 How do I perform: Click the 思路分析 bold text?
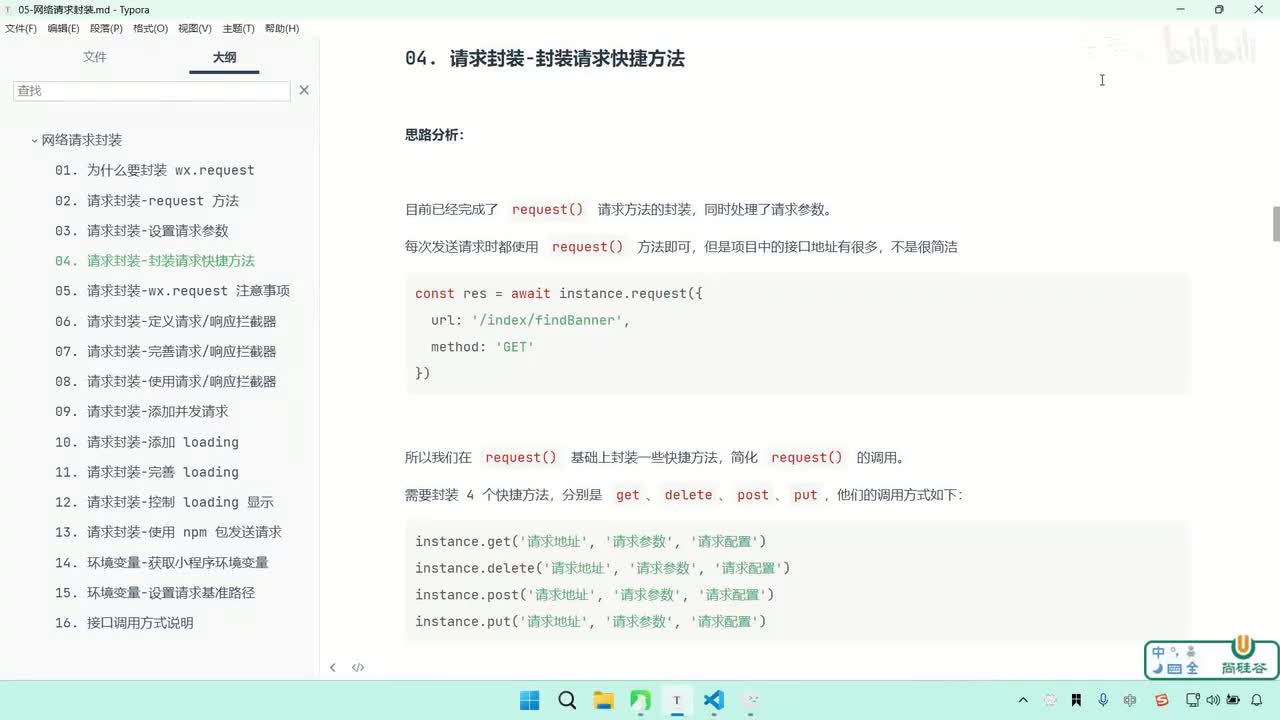click(x=435, y=135)
